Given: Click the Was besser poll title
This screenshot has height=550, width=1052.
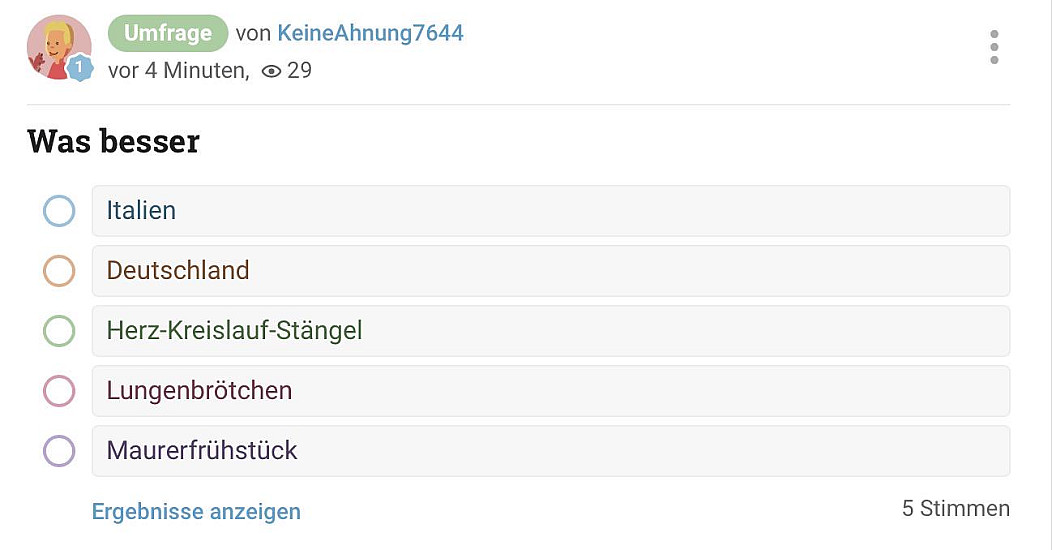Looking at the screenshot, I should pyautogui.click(x=113, y=142).
